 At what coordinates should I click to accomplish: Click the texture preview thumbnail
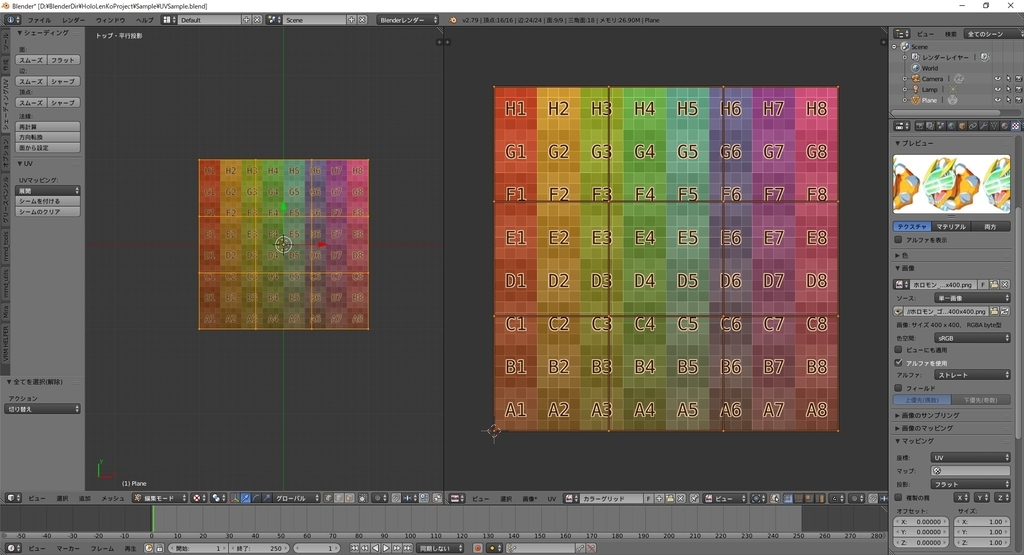coord(952,183)
